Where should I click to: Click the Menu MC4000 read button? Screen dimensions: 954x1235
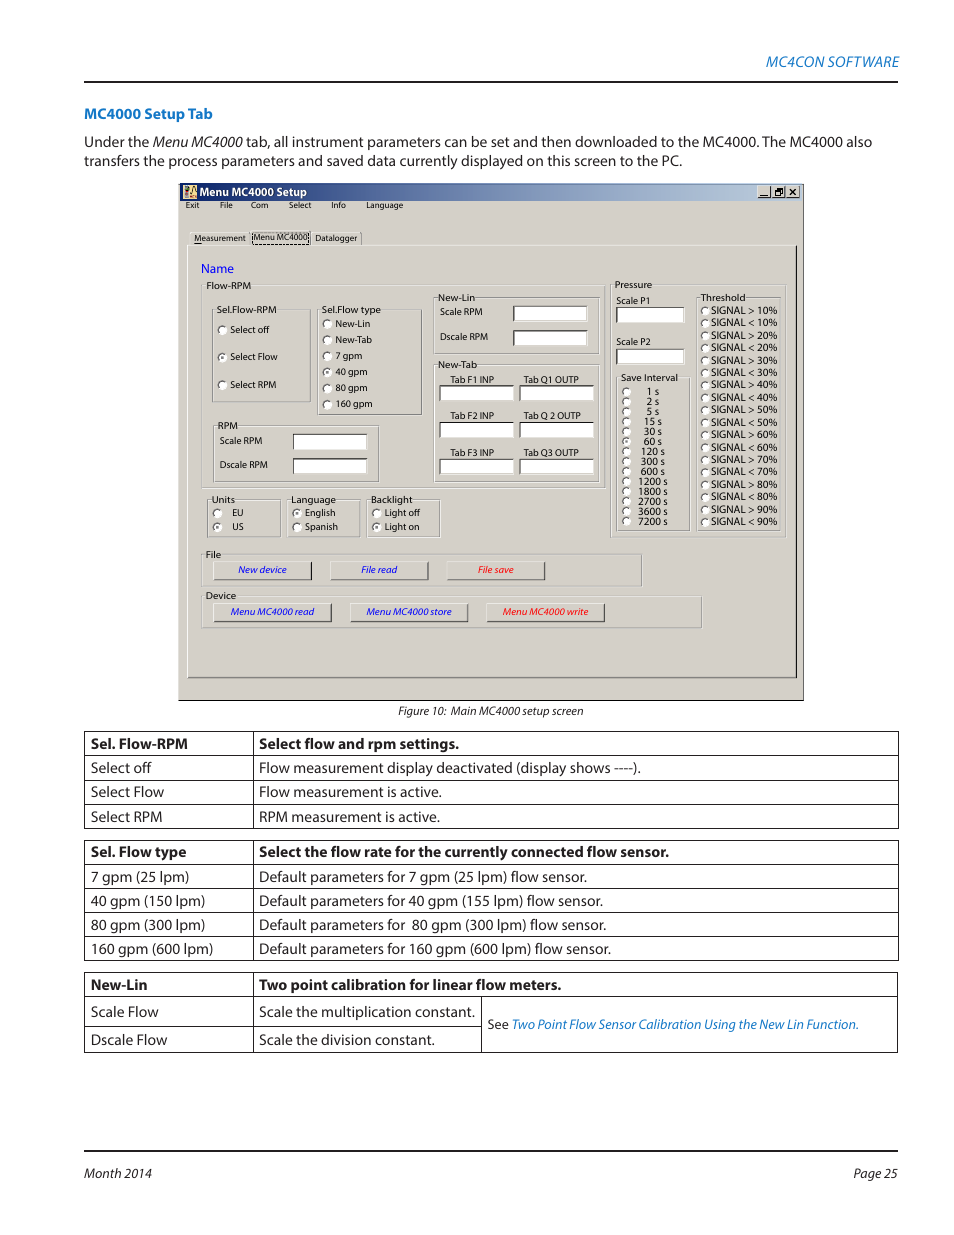tap(272, 612)
